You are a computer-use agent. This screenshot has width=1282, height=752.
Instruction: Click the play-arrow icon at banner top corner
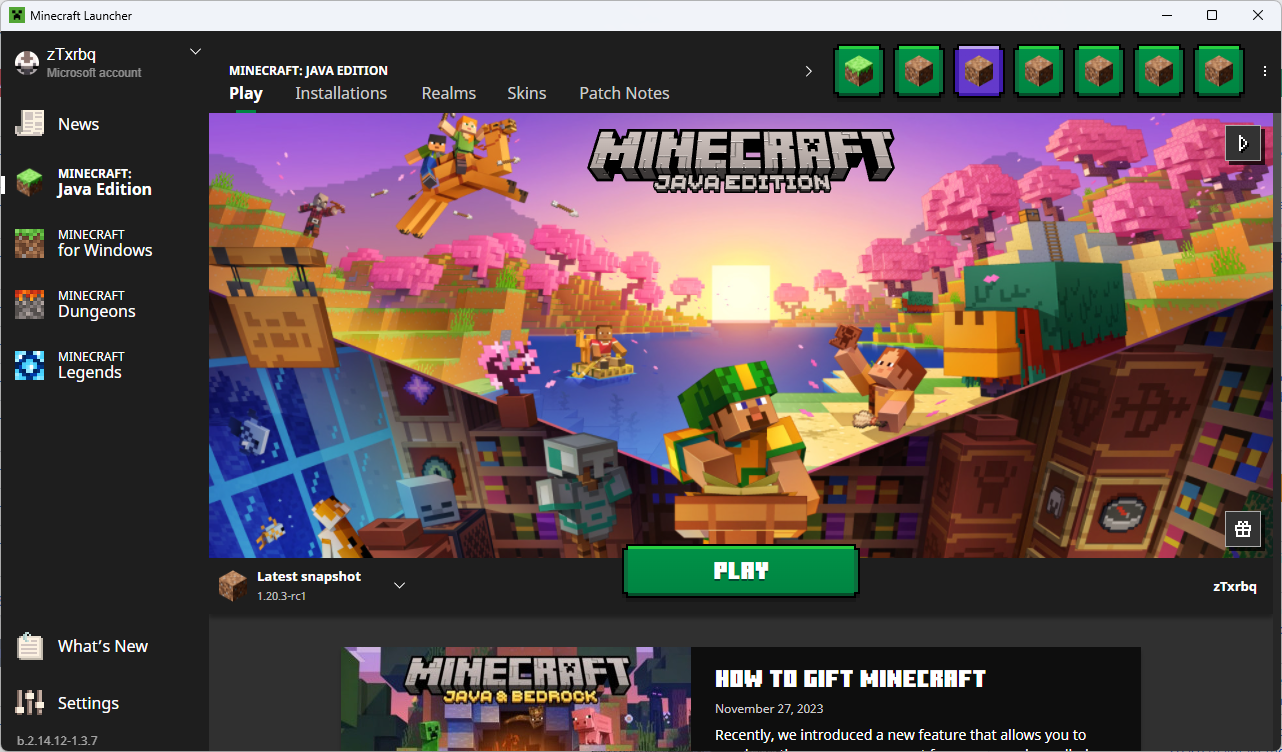[x=1243, y=143]
